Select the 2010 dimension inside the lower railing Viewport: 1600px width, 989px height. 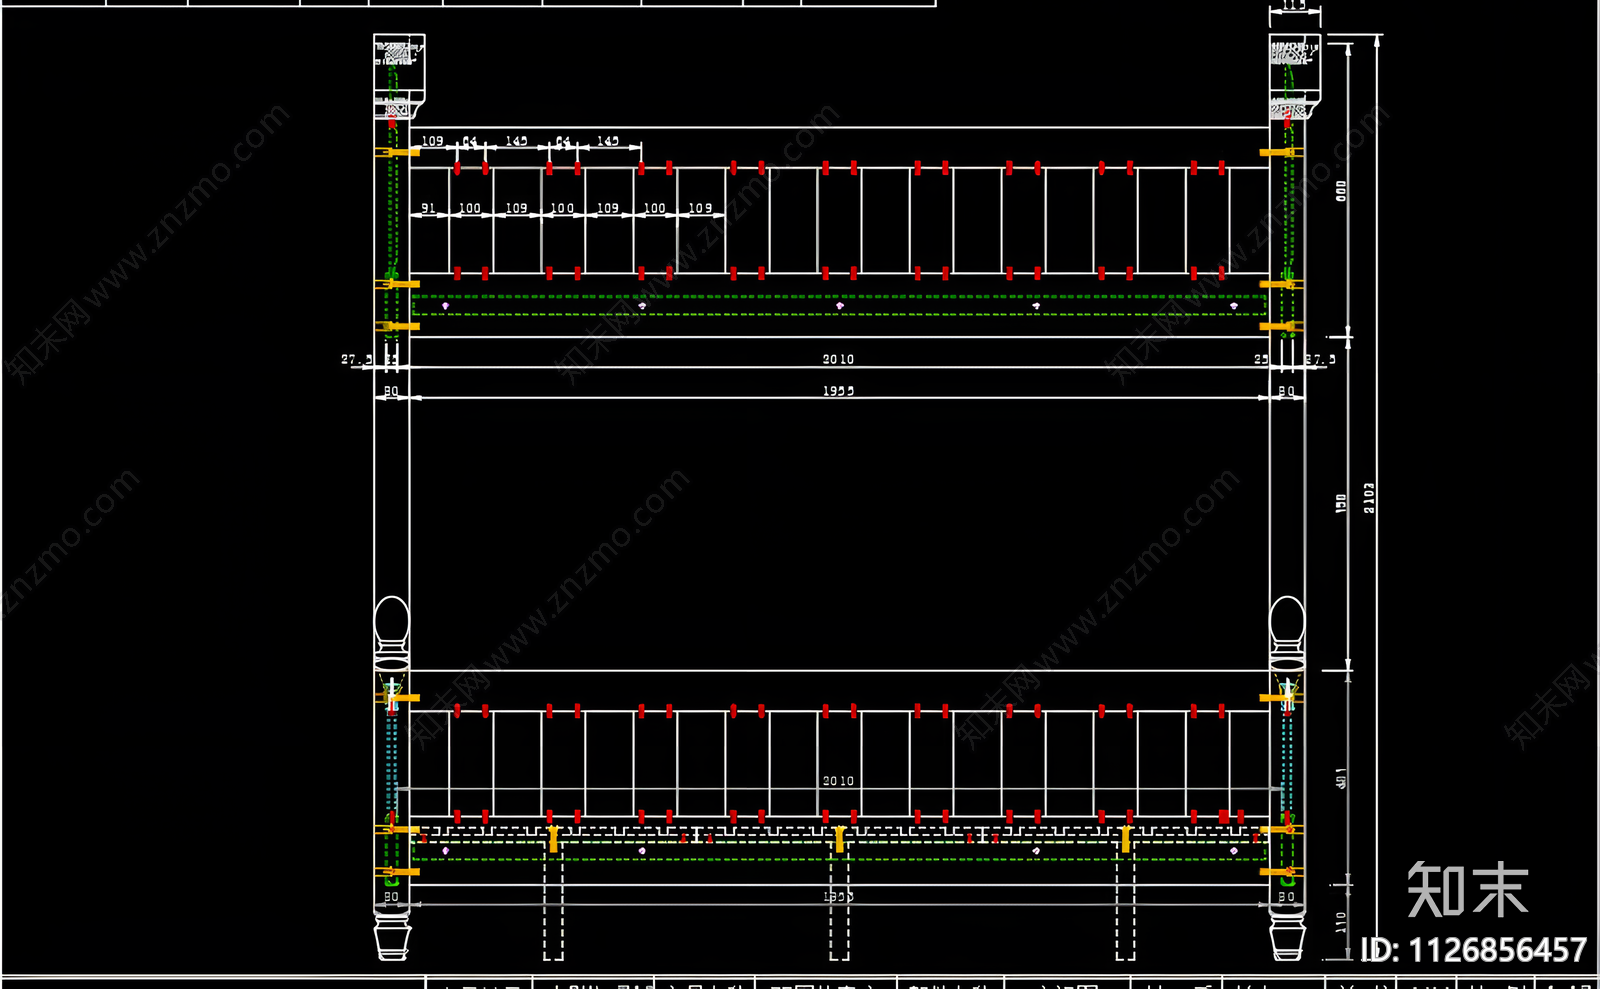(x=838, y=781)
